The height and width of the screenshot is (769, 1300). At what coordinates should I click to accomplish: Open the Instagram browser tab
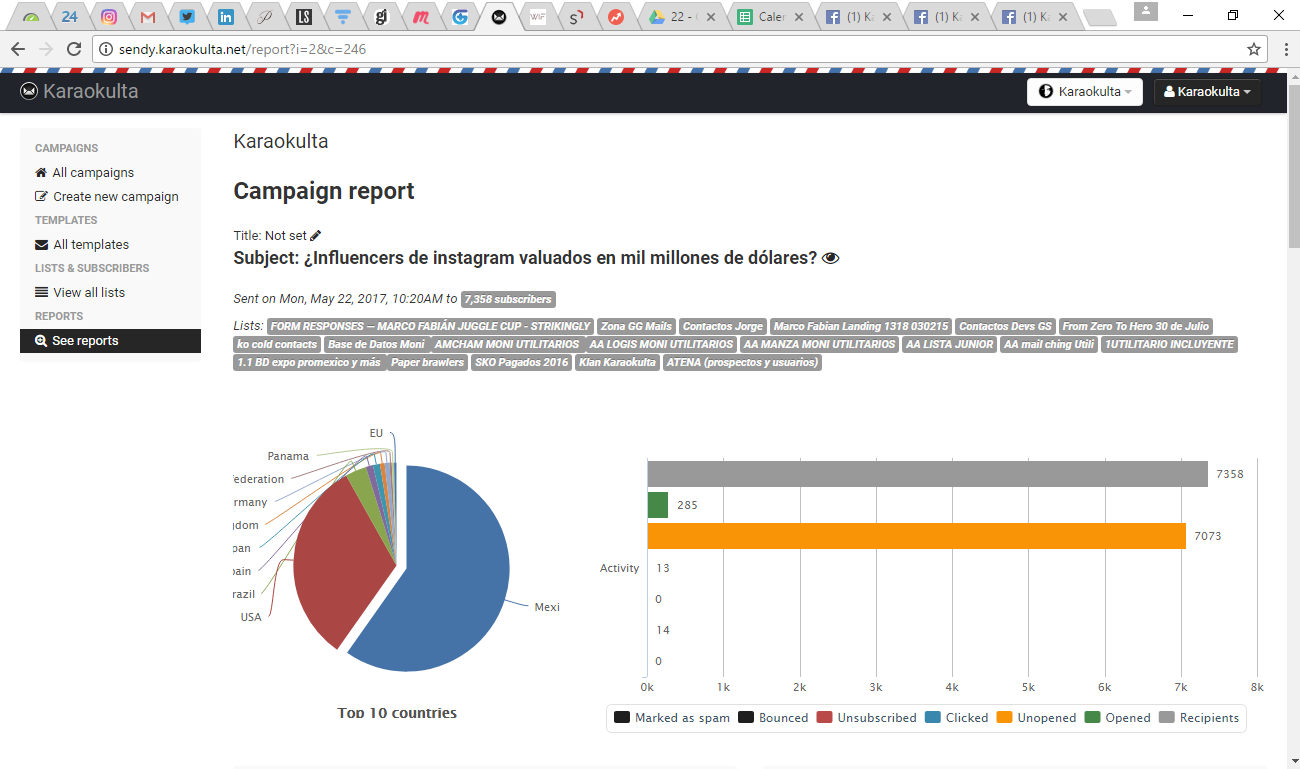point(110,17)
